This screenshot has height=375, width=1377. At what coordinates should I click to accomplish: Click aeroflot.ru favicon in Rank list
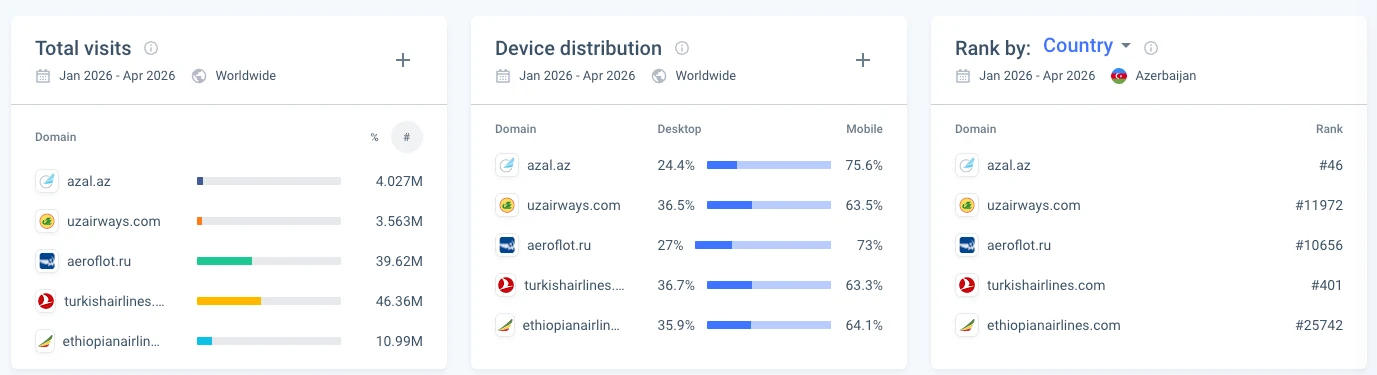(x=966, y=245)
